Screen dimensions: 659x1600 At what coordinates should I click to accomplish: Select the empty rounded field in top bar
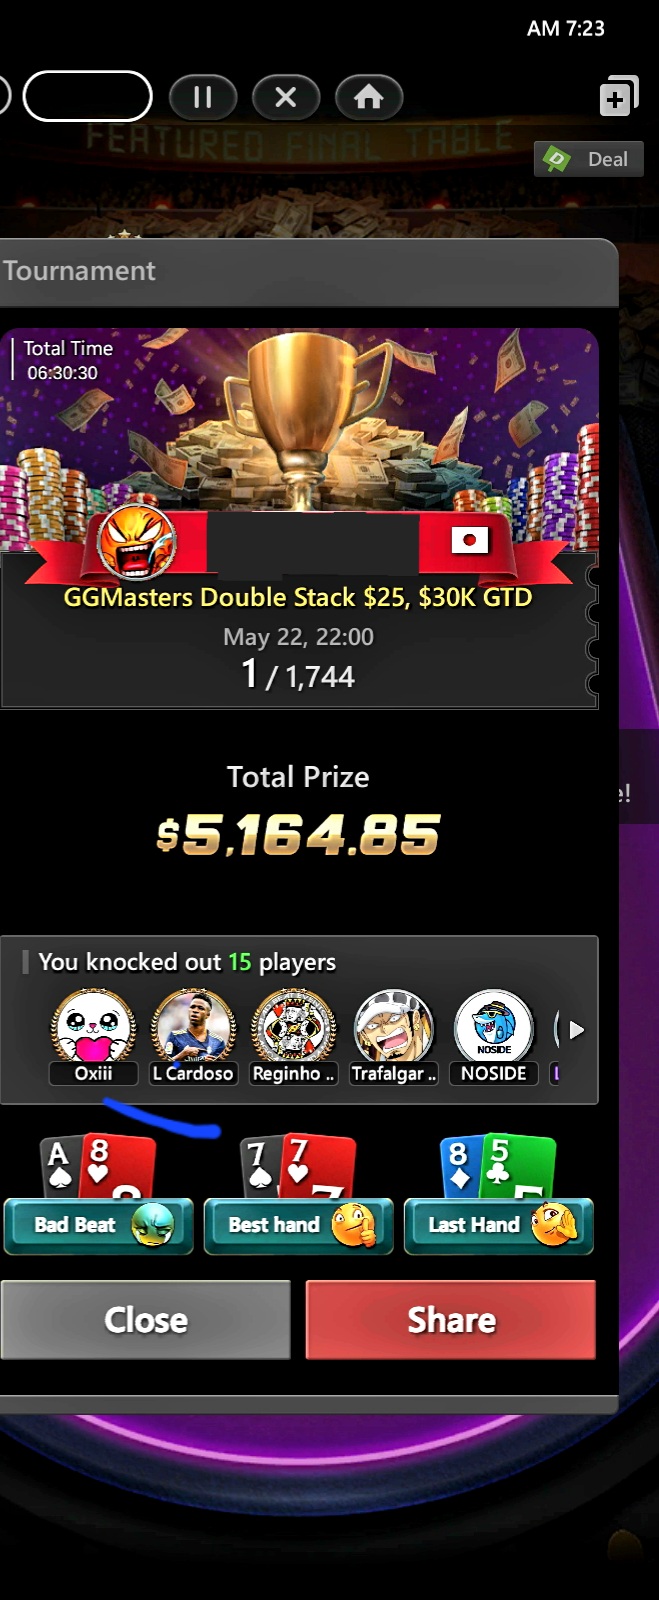point(88,97)
